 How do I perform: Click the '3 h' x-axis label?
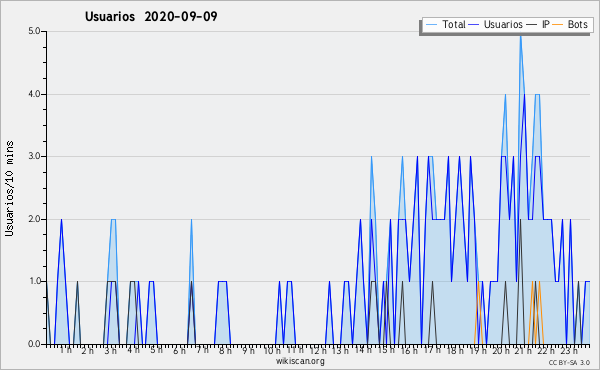click(111, 350)
